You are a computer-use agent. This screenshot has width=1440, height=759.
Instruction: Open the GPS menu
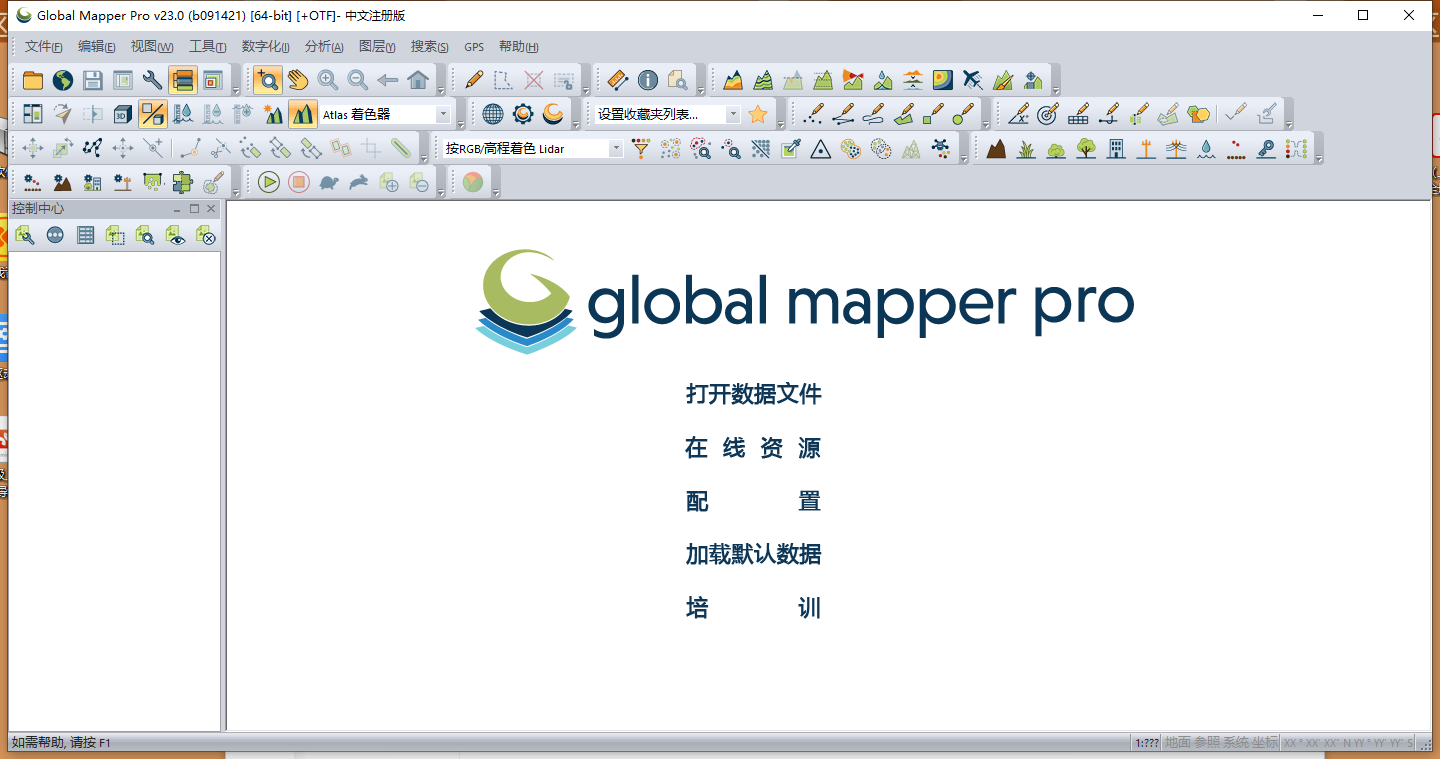[474, 47]
